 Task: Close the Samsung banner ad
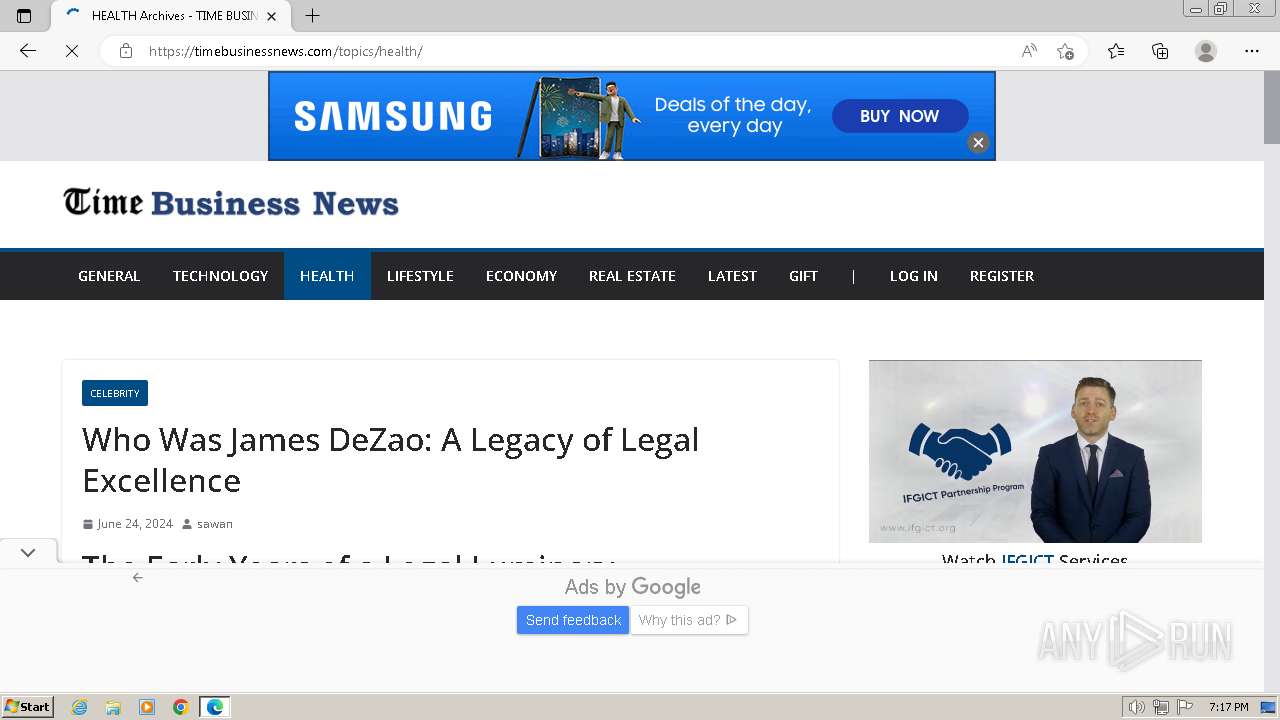(x=978, y=143)
